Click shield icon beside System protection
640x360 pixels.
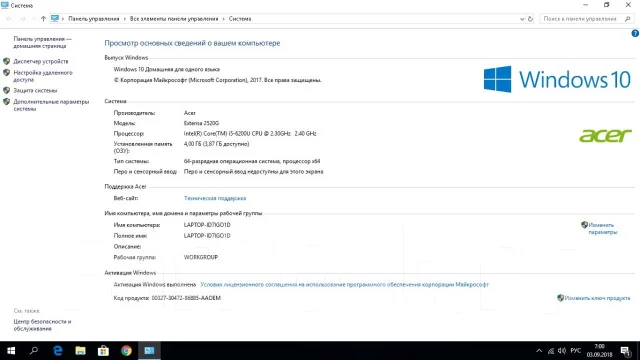7,90
